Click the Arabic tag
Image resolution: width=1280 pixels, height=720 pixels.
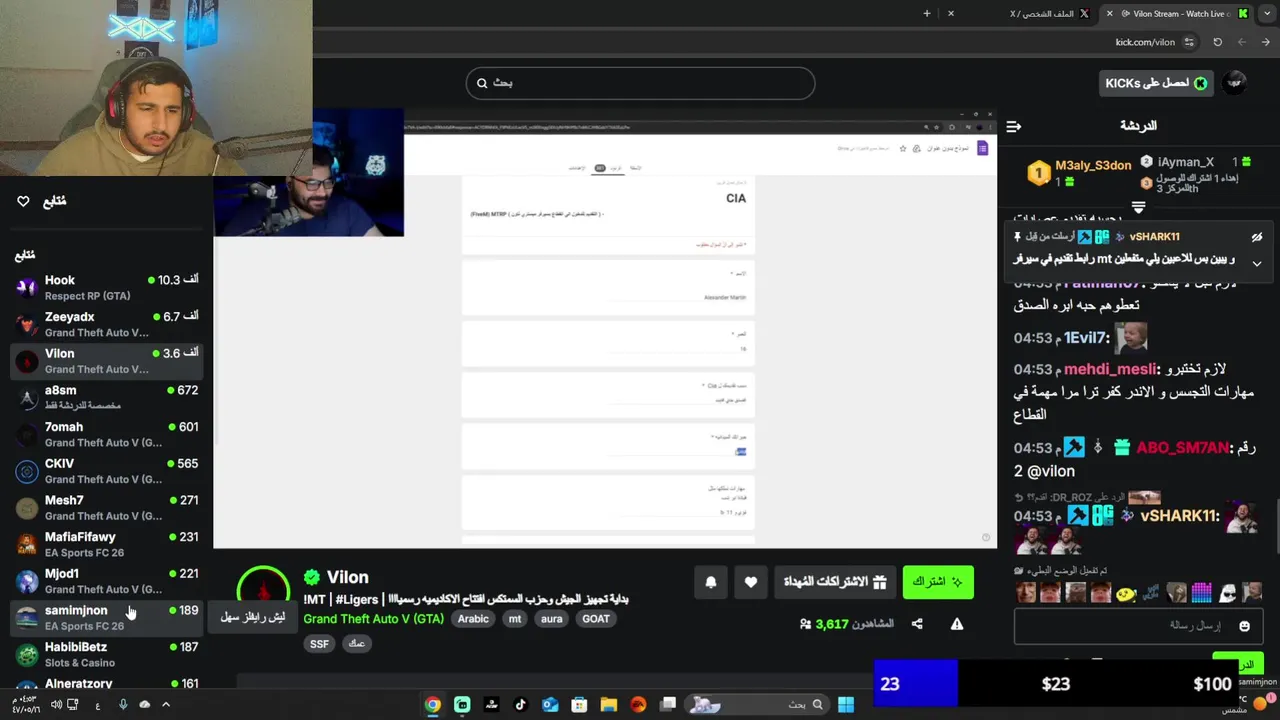(x=473, y=619)
